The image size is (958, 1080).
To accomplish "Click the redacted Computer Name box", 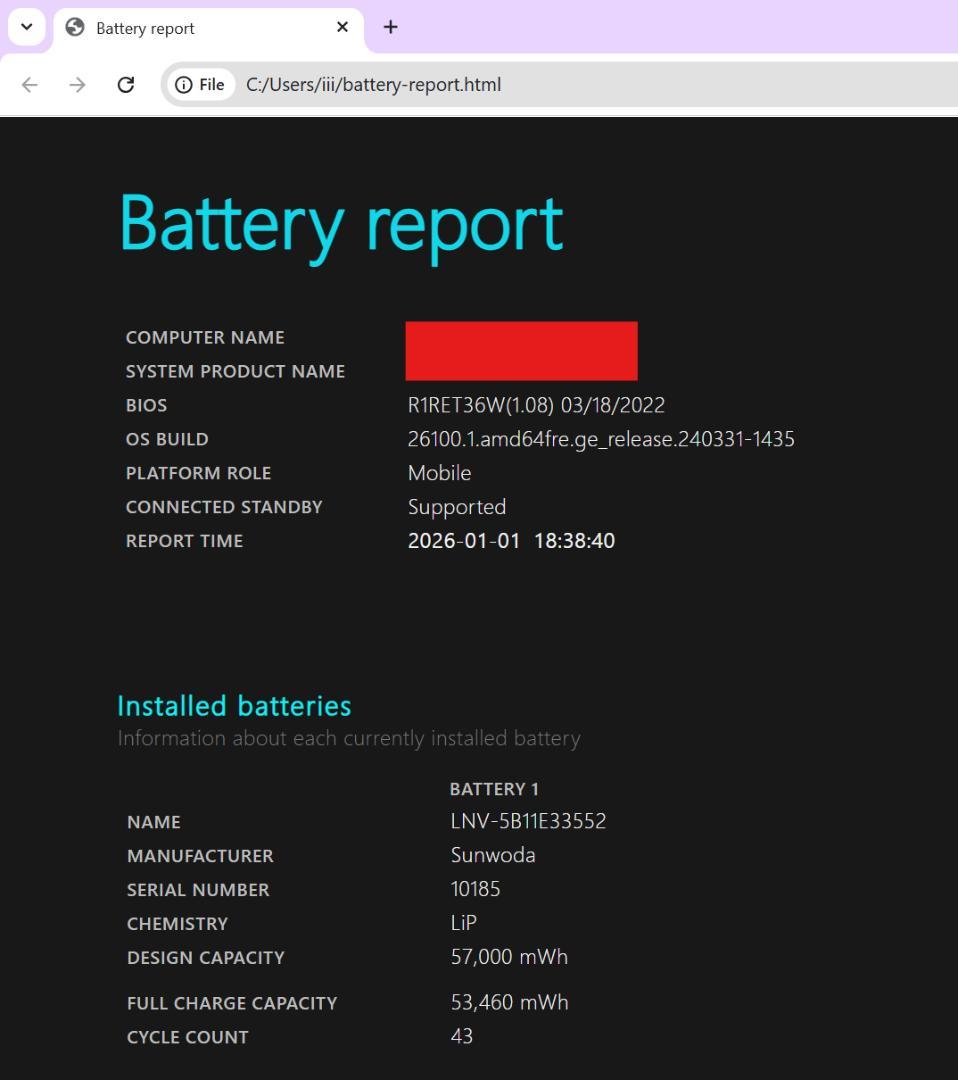I will tap(521, 350).
